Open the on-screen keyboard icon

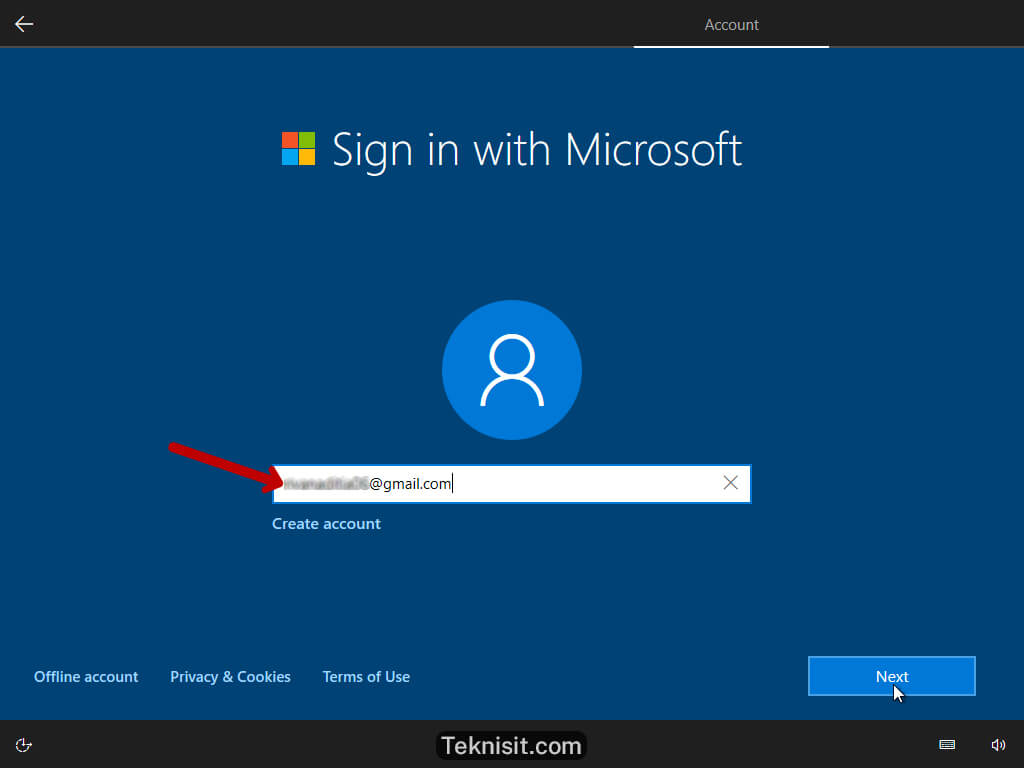(x=947, y=745)
